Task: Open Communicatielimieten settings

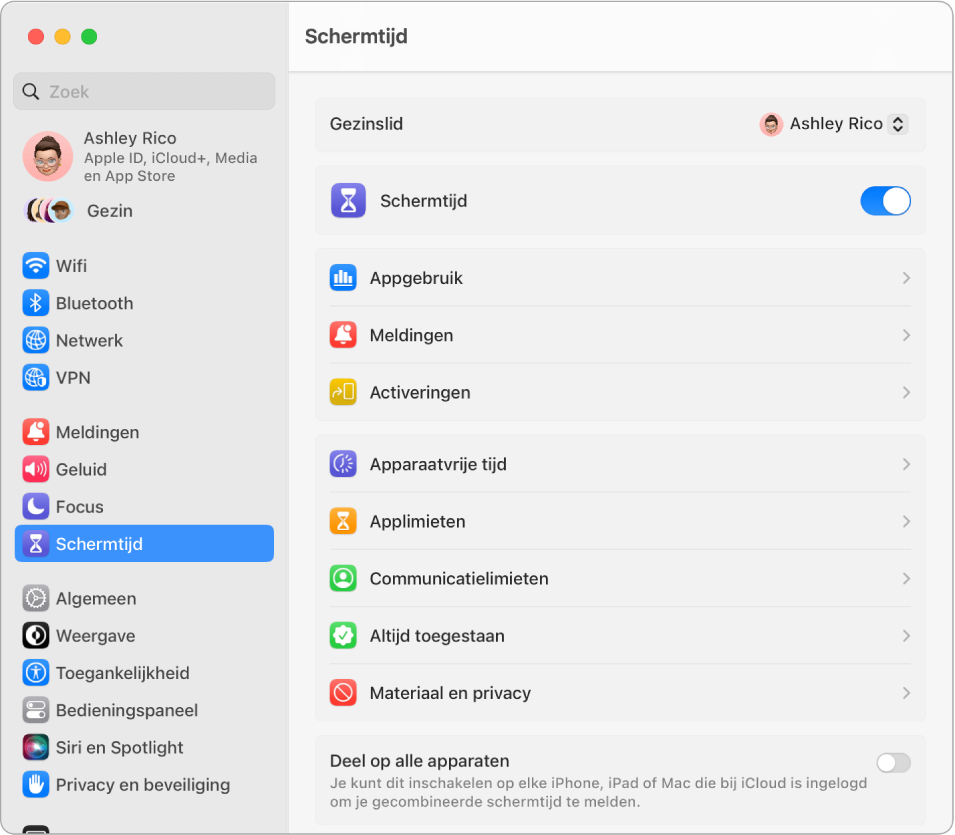Action: click(620, 578)
